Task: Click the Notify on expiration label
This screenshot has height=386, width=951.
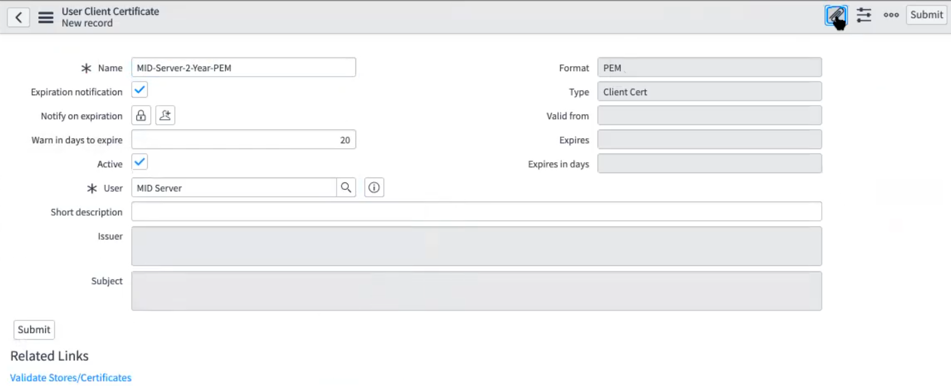Action: (81, 116)
